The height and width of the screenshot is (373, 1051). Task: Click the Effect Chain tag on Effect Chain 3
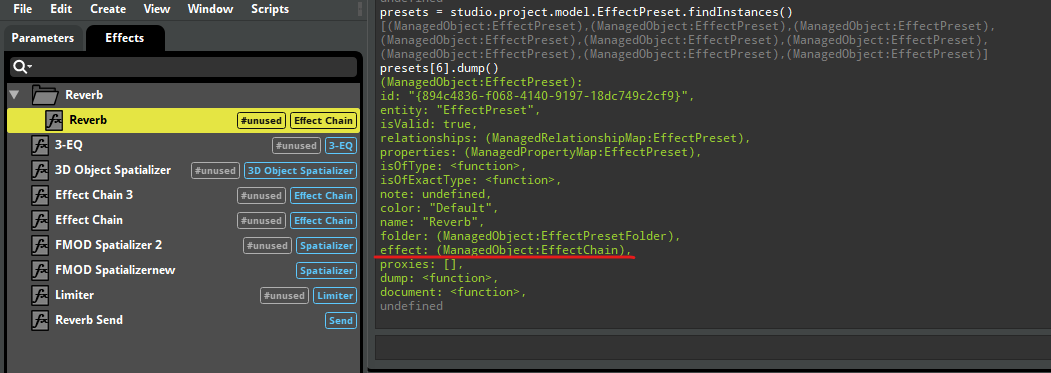323,195
